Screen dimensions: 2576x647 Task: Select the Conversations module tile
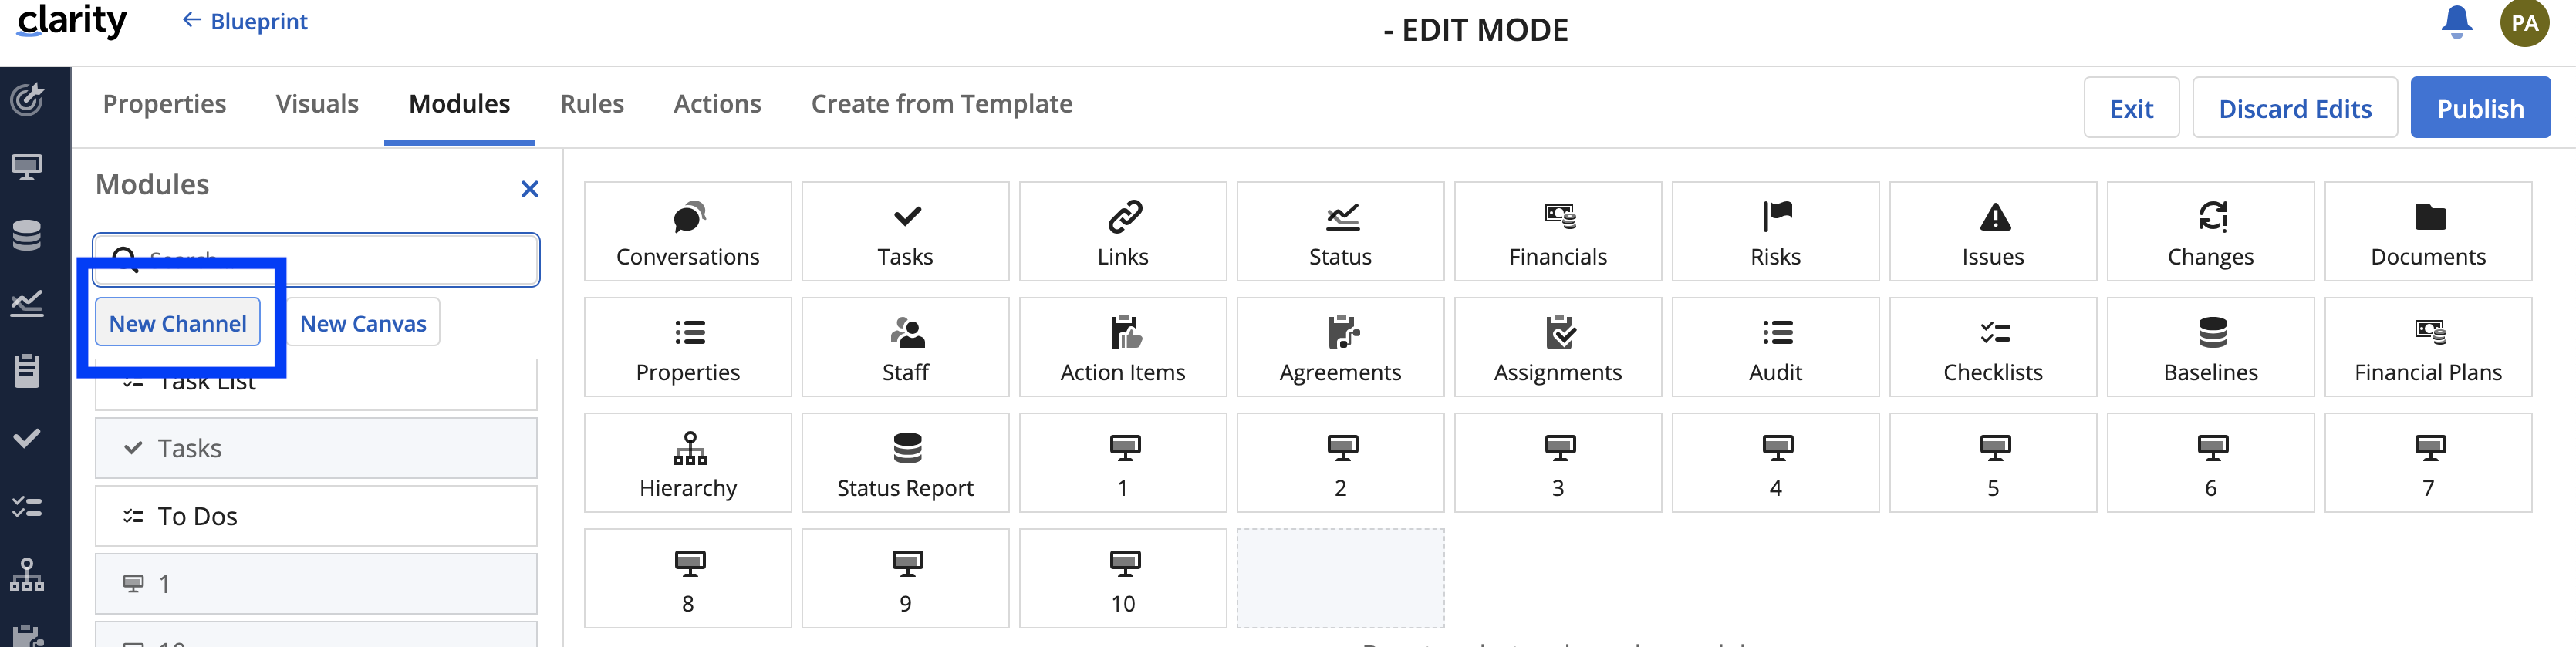coord(687,232)
